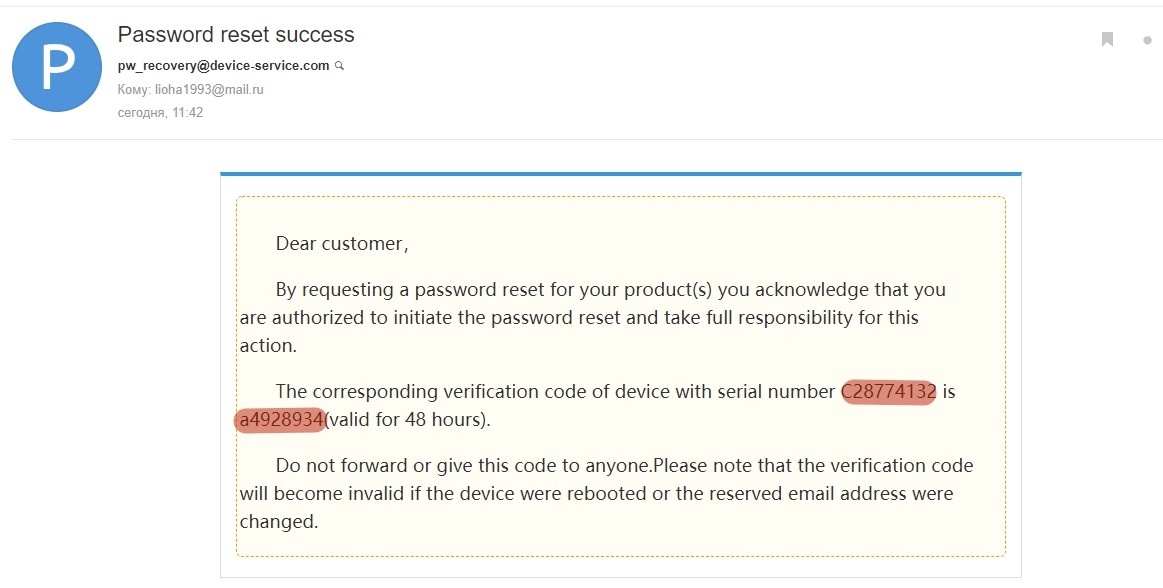Click the paragraph starting "By requesting a password reset"
Screen dimensions: 1163x588
[x=592, y=318]
